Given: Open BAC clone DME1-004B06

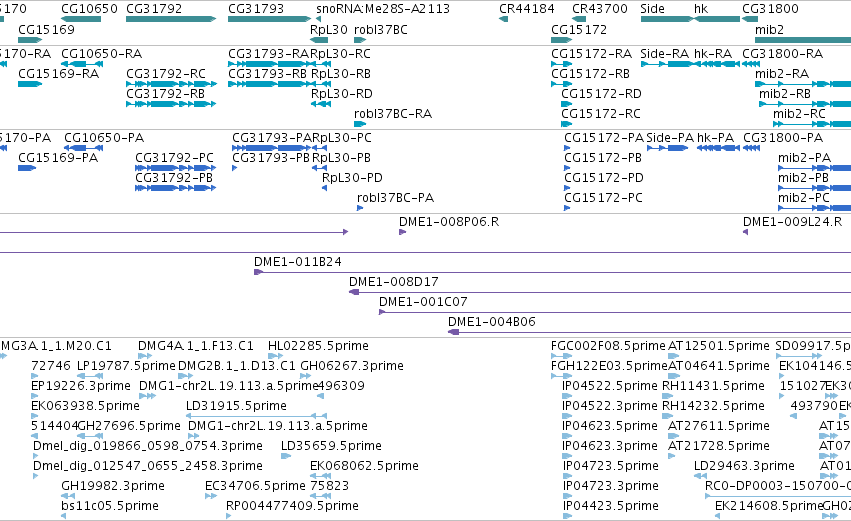Looking at the screenshot, I should click(492, 322).
